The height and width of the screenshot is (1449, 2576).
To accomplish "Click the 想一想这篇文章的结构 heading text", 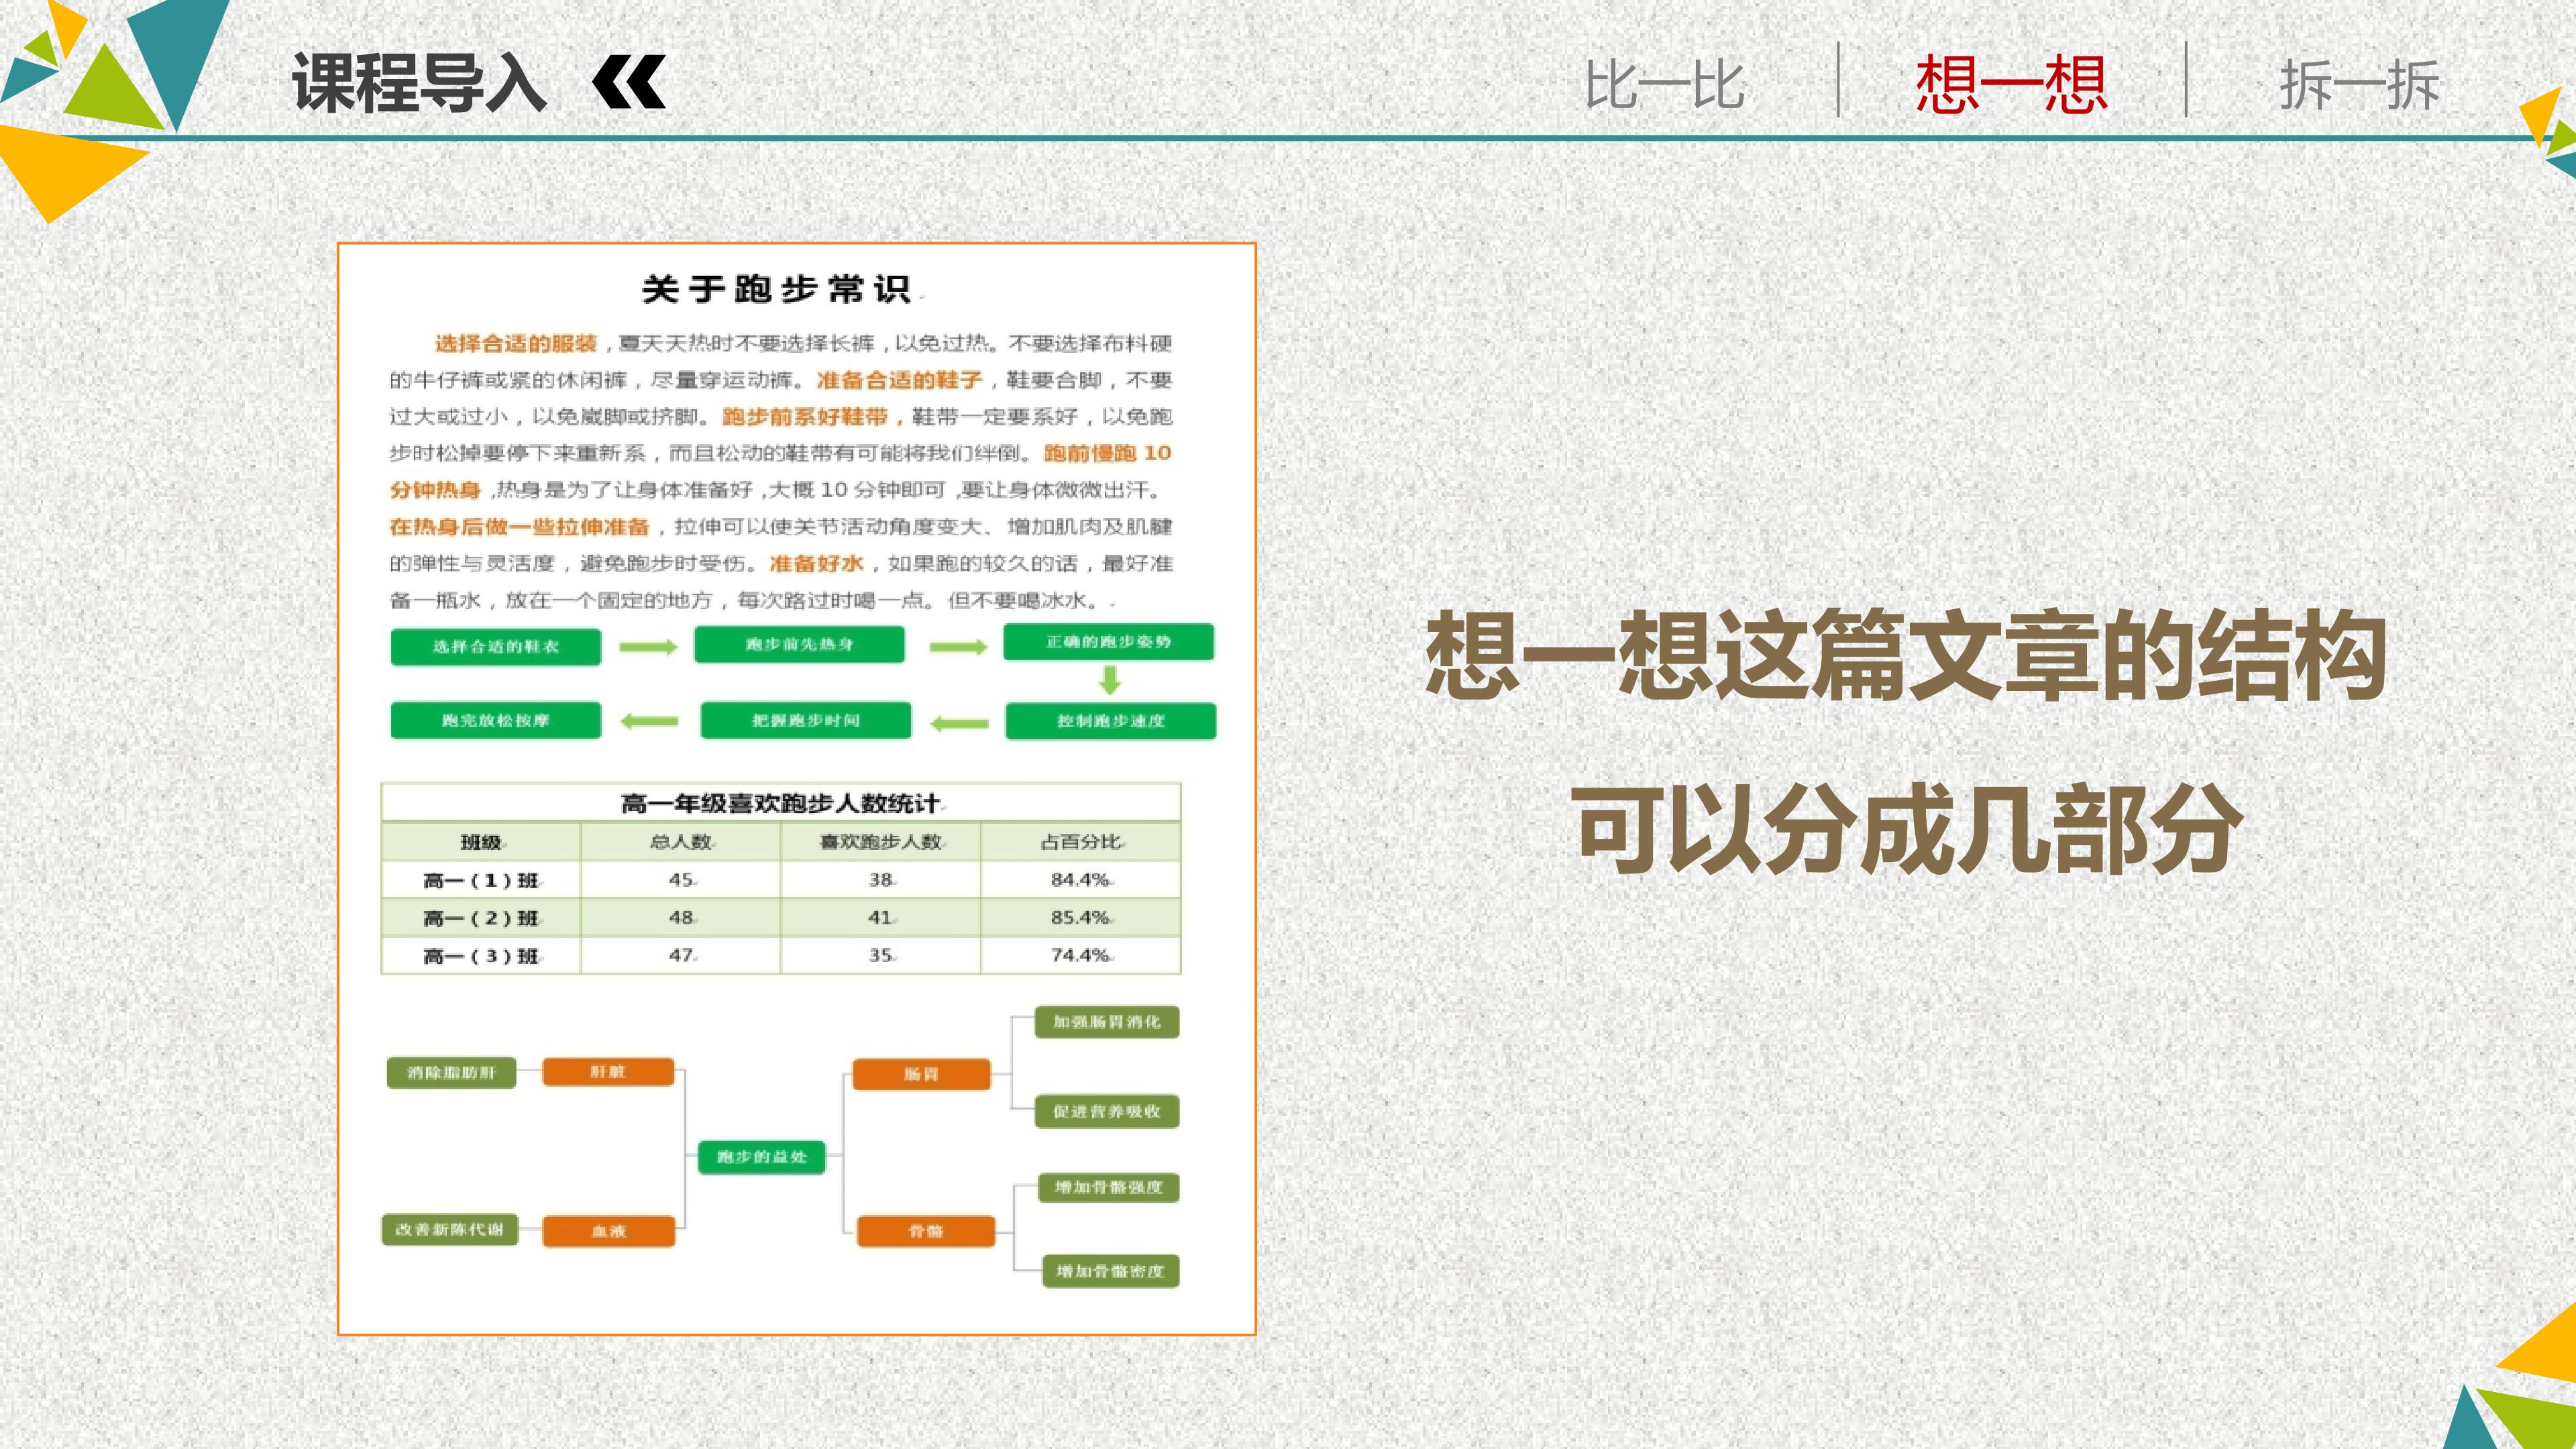I will tap(1906, 655).
